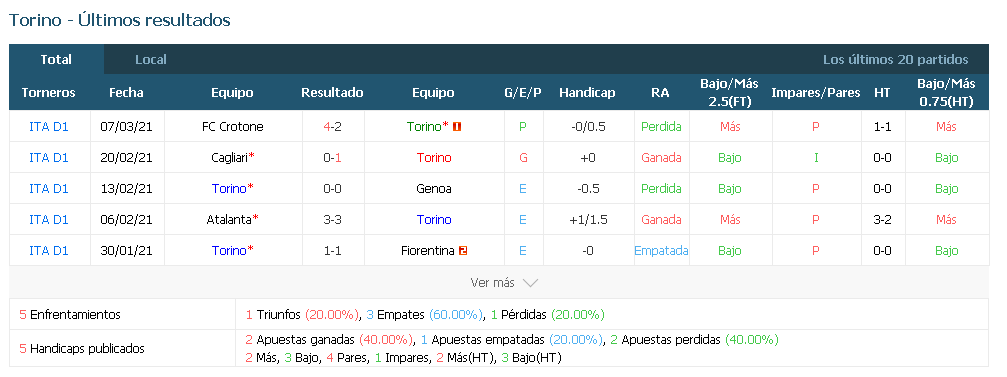Click the Ver más text

493,283
